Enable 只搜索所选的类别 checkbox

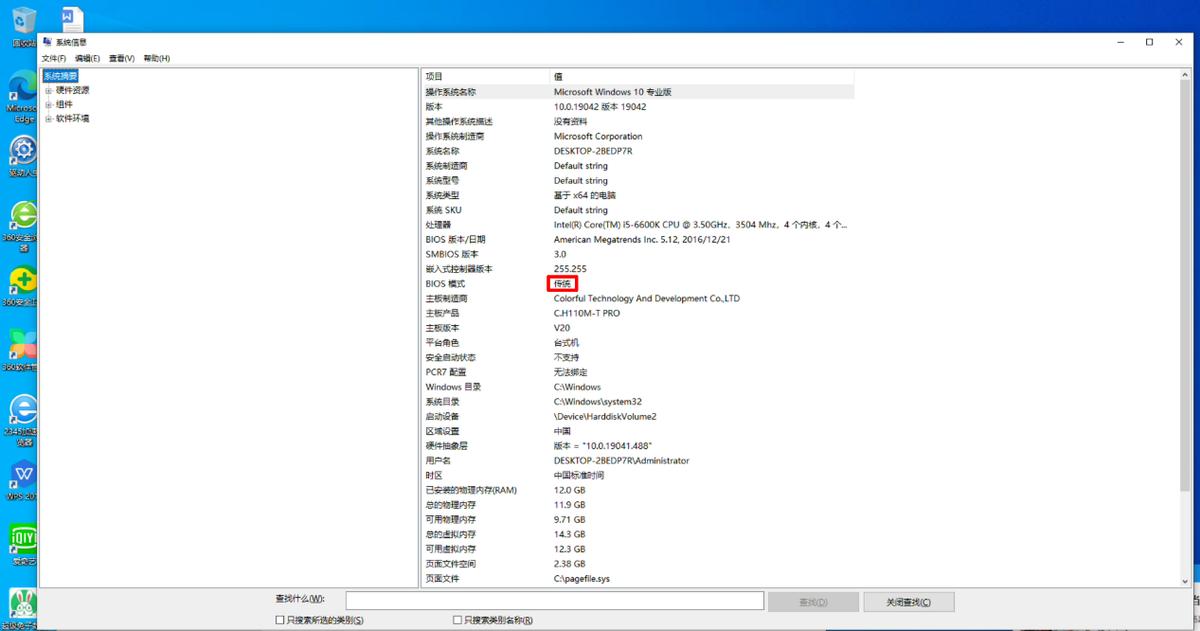[278, 620]
